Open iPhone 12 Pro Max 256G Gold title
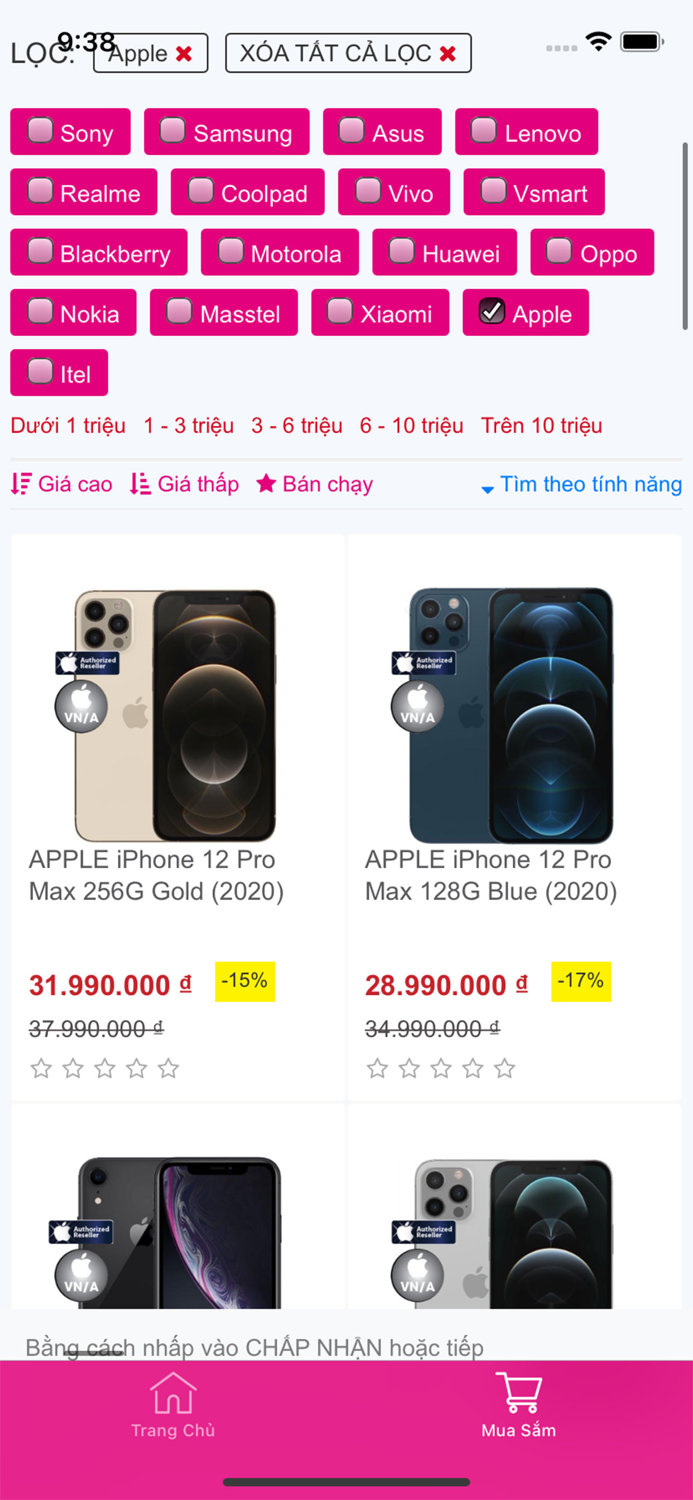Screen dimensions: 693x1500 click(x=156, y=875)
